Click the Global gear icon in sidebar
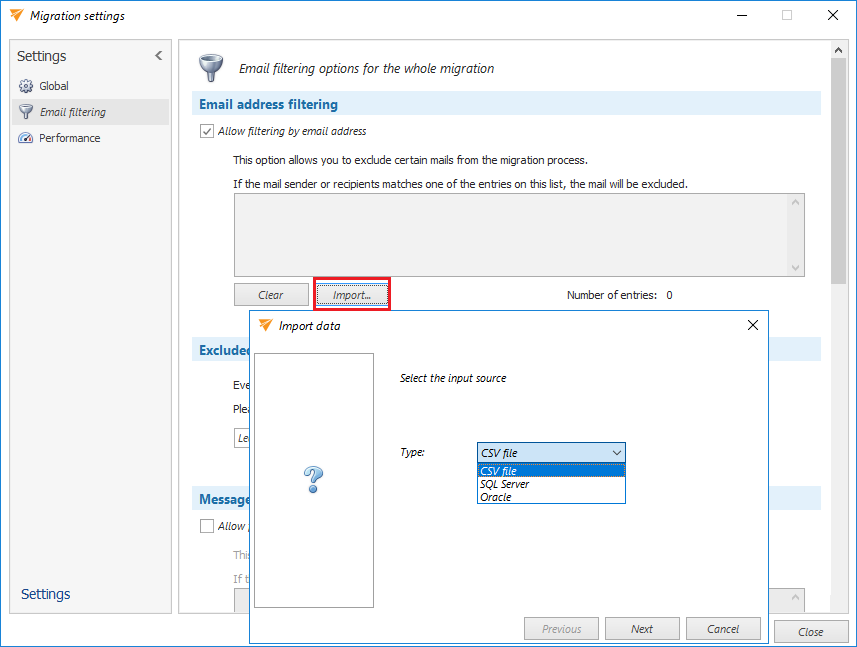 click(26, 86)
